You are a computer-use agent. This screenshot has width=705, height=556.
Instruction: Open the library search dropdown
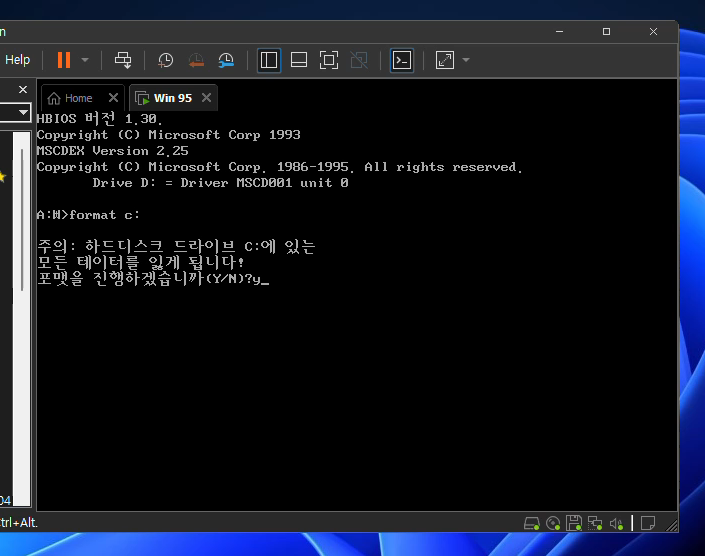click(23, 112)
